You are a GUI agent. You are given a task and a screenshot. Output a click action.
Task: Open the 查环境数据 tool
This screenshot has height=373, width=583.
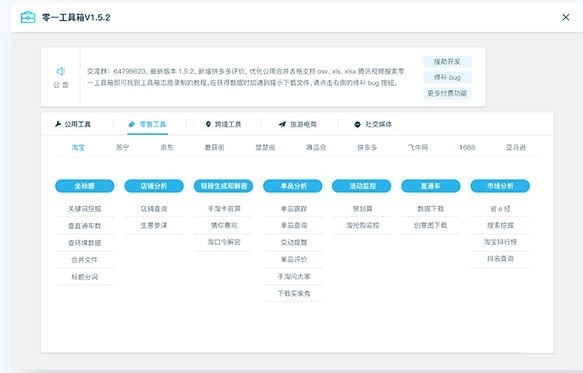tap(85, 243)
